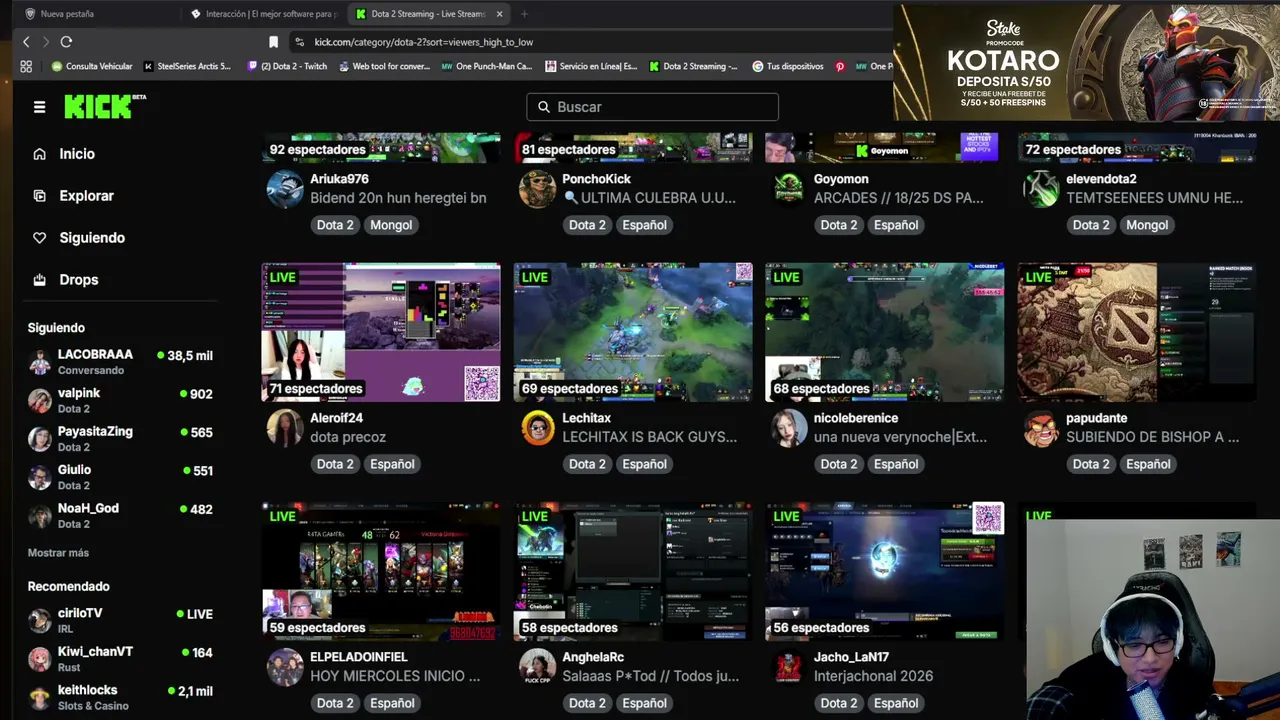Screen dimensions: 1280x720
Task: Open Giulio's channel in the sidebar
Action: 120,477
